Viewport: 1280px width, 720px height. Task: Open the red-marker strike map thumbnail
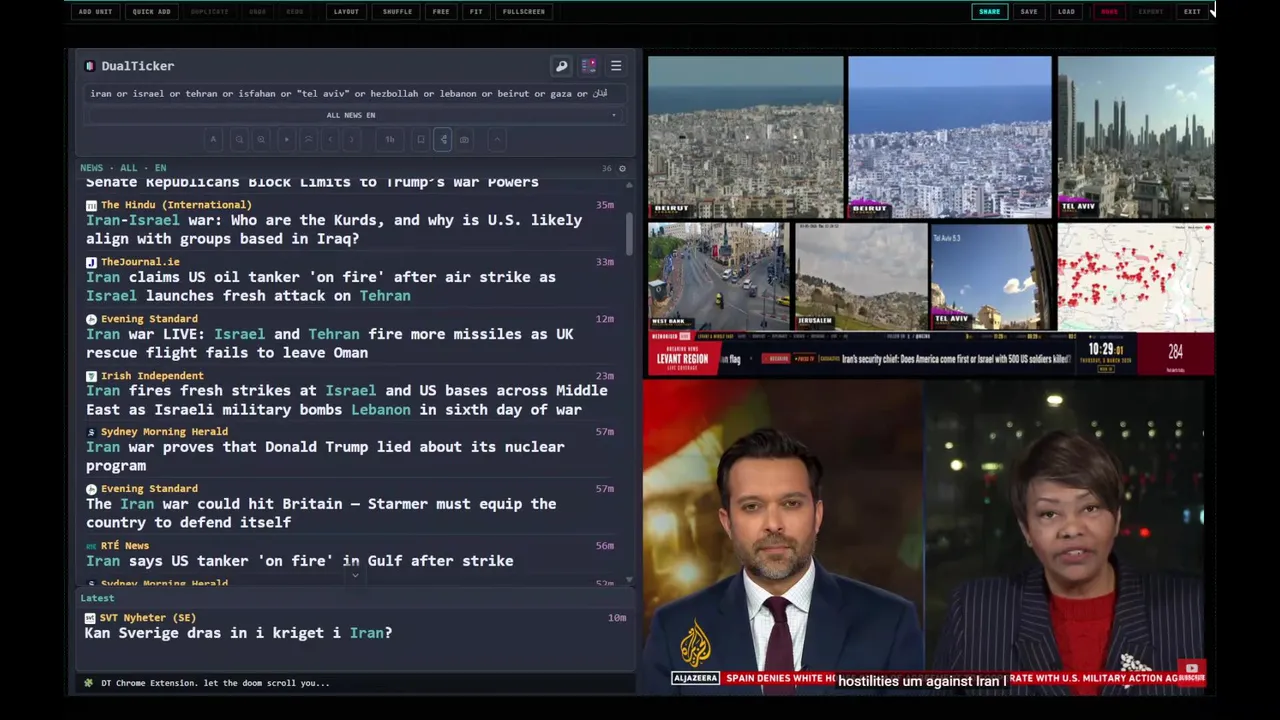[1136, 277]
